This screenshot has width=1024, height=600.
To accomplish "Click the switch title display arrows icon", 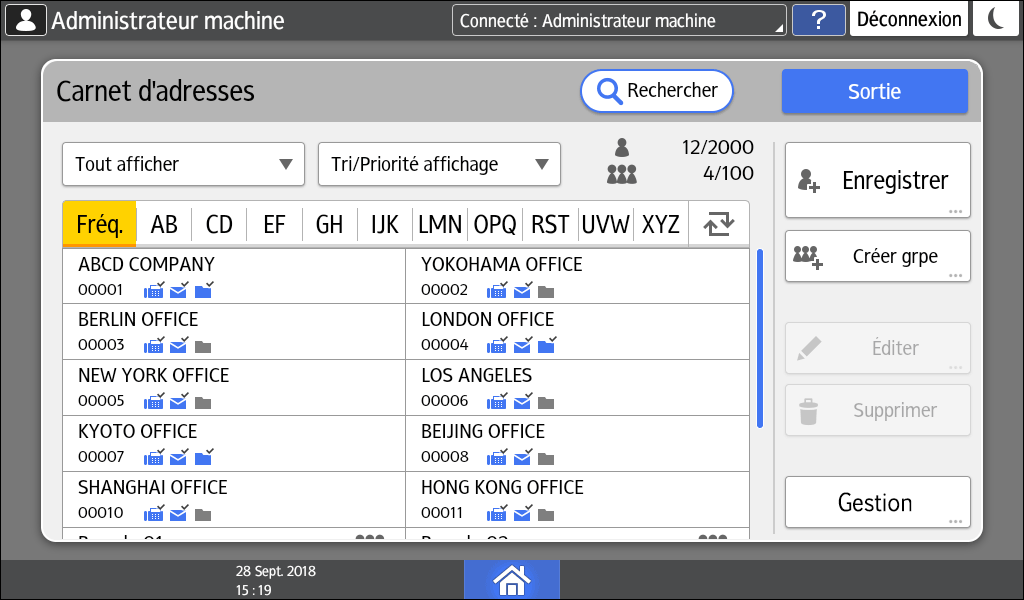I will click(718, 224).
